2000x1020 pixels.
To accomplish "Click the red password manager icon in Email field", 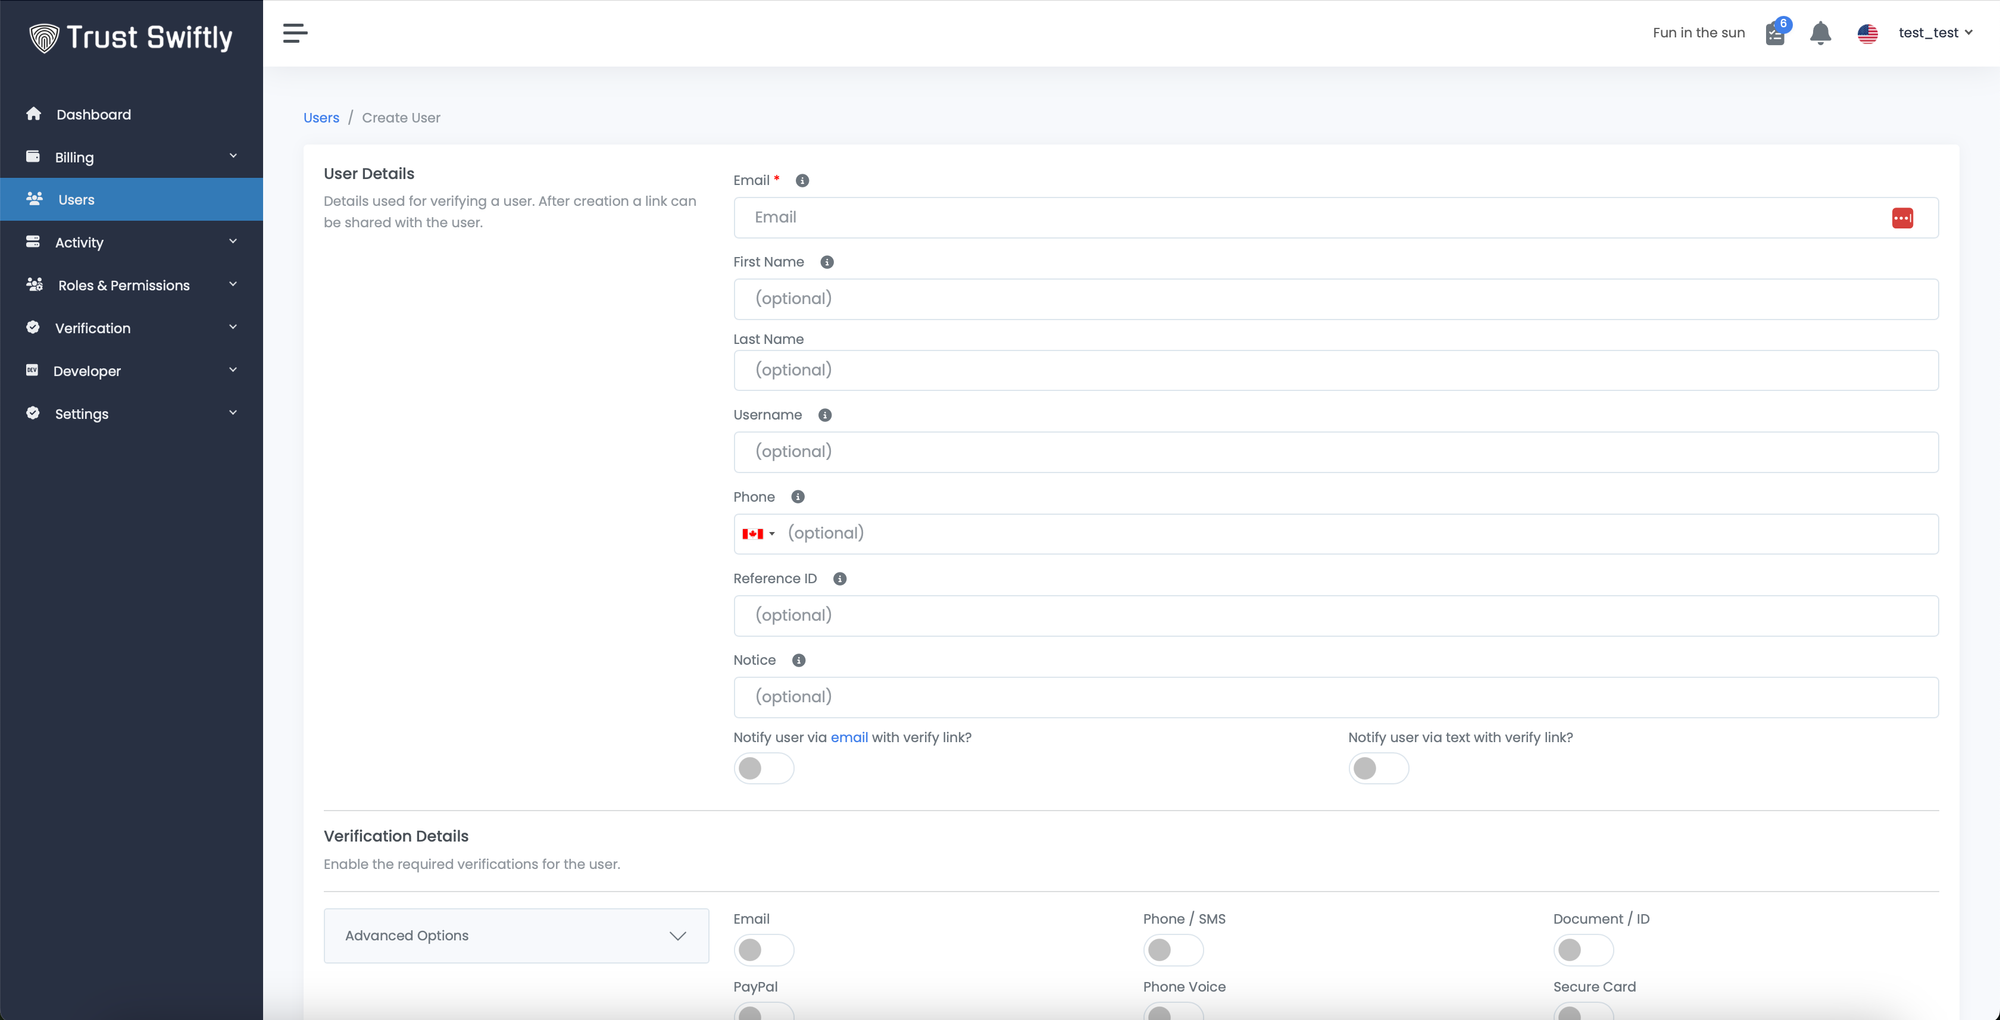I will pos(1902,218).
